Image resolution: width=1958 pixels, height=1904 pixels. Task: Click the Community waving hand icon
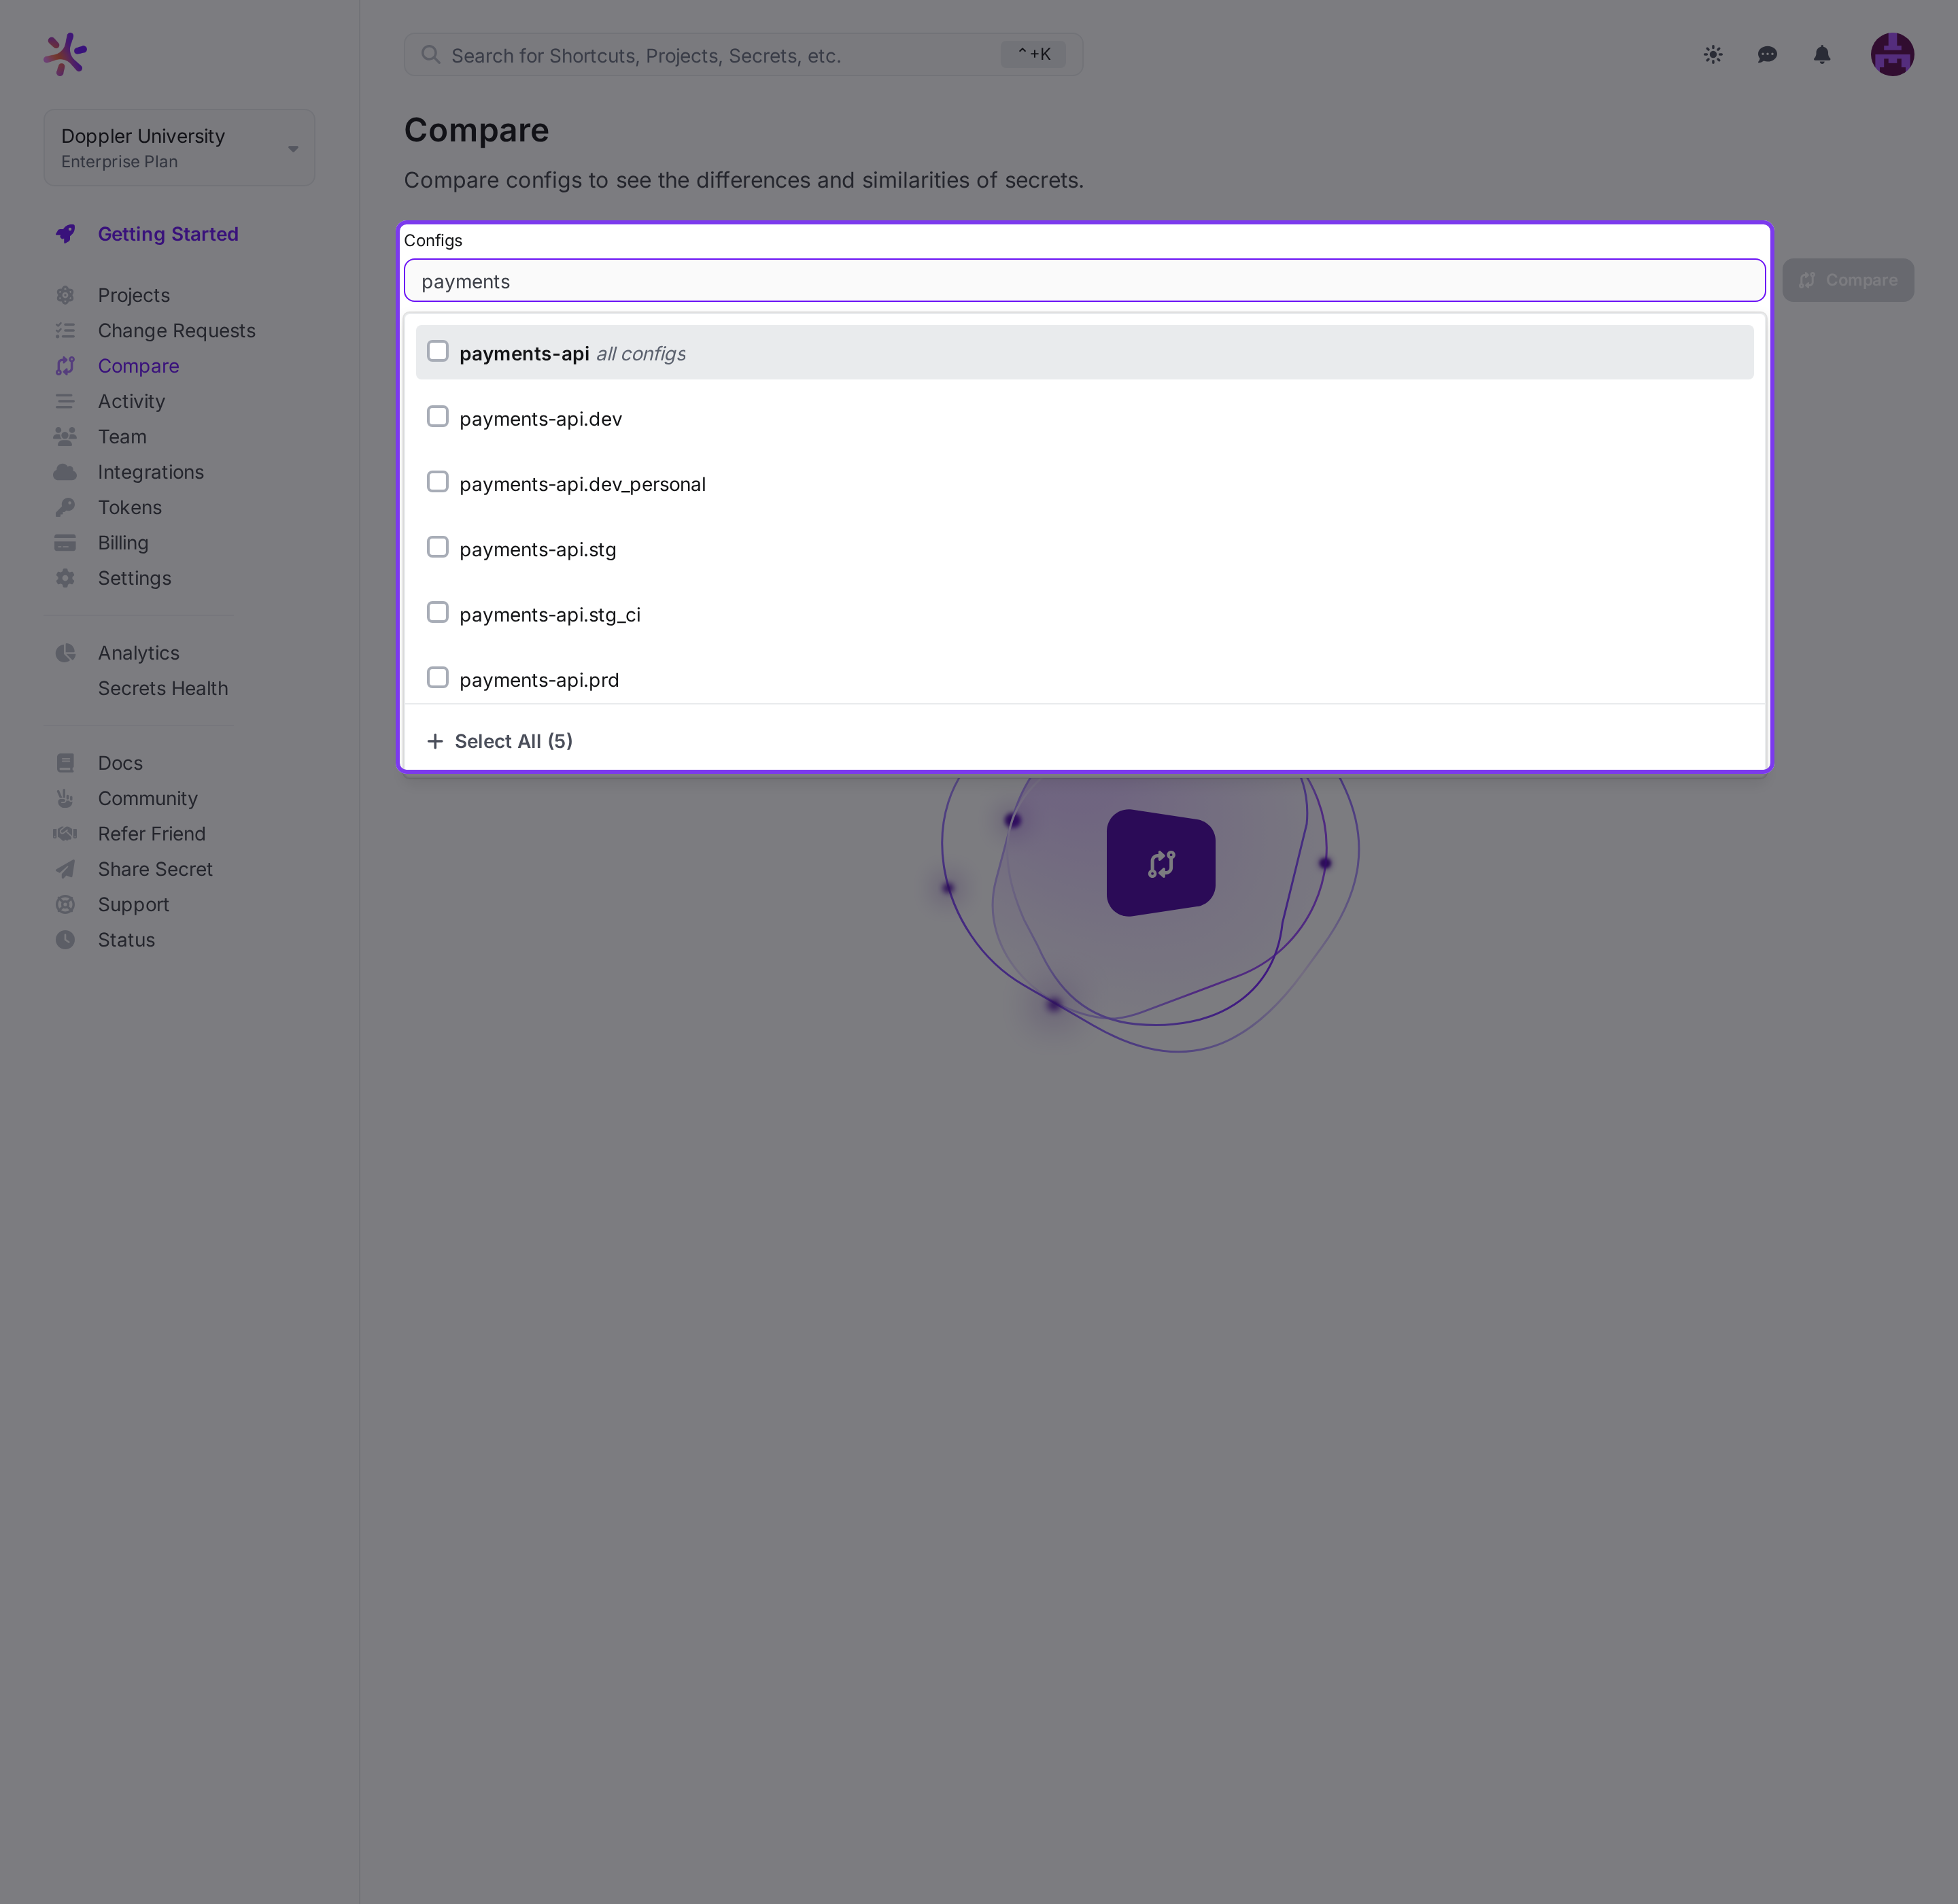pos(65,799)
